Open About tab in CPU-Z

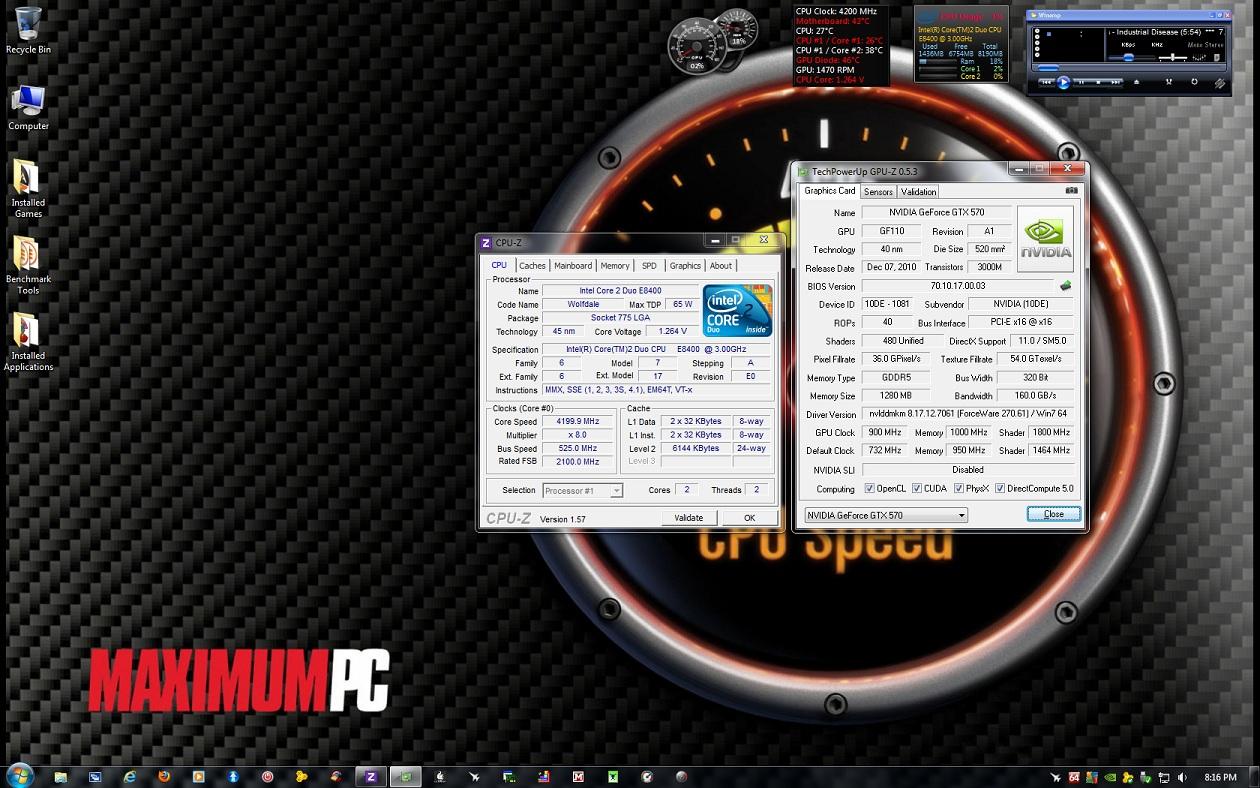point(721,266)
